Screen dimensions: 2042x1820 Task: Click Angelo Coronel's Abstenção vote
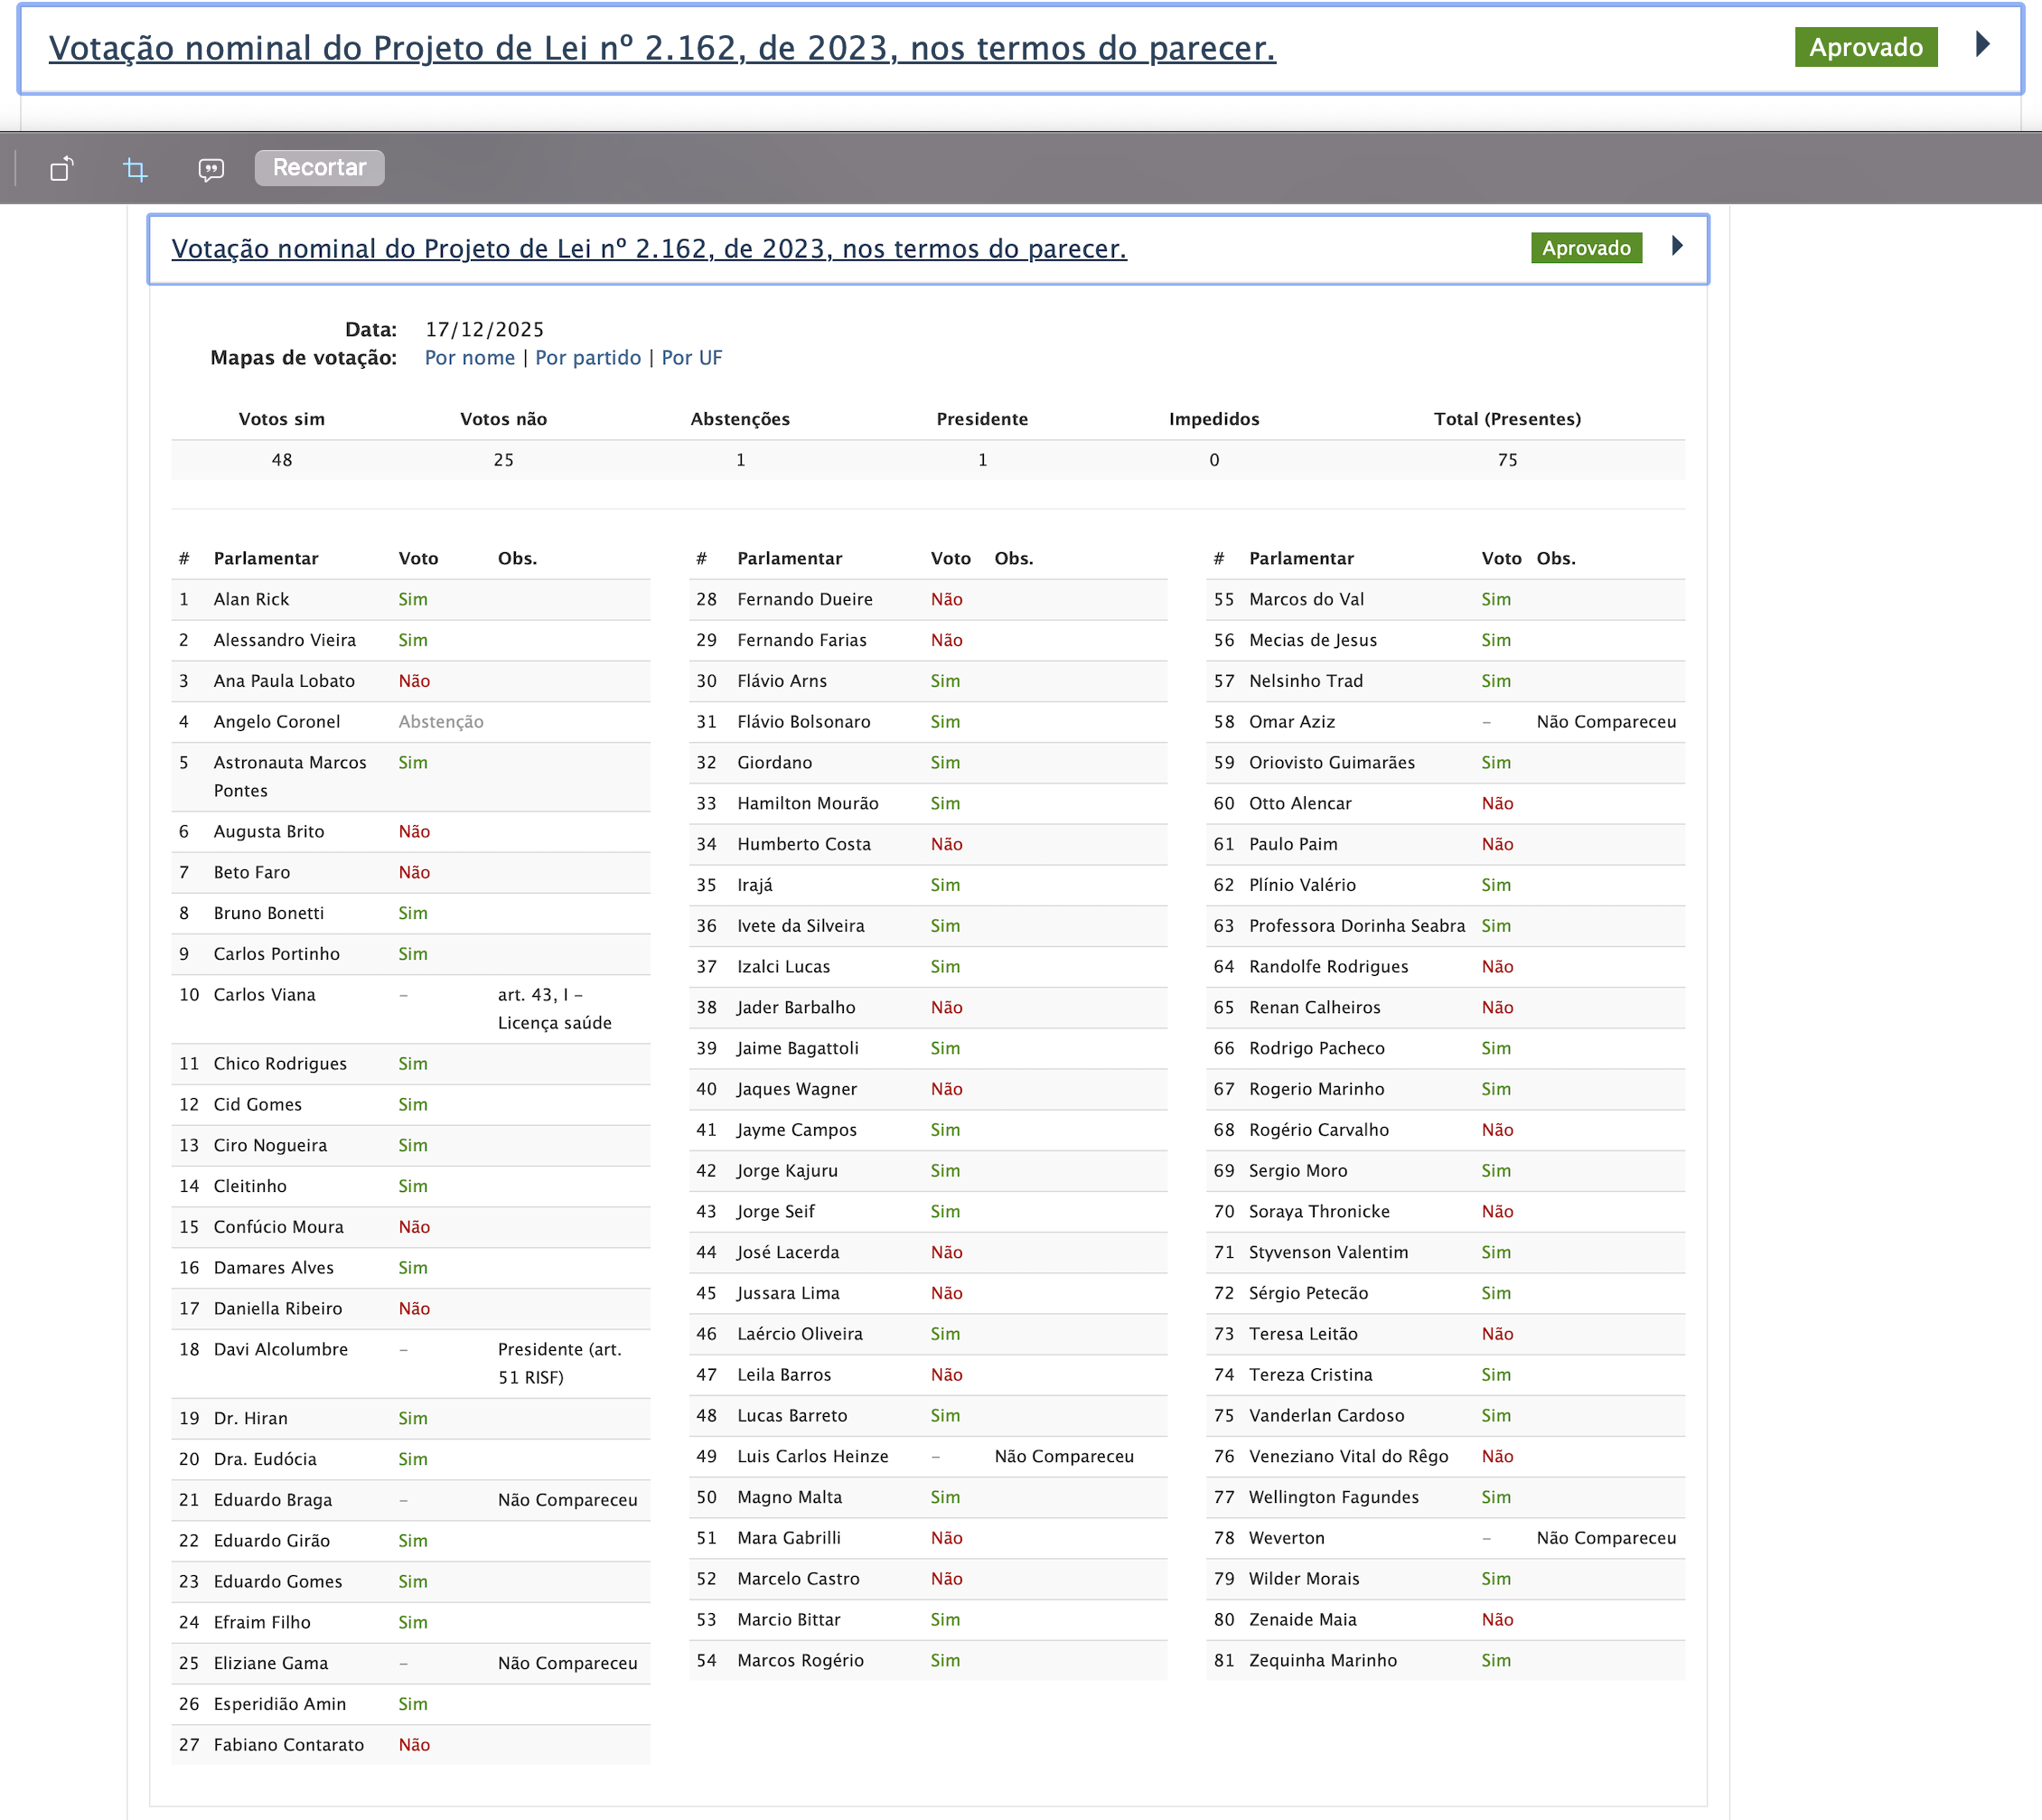click(441, 722)
